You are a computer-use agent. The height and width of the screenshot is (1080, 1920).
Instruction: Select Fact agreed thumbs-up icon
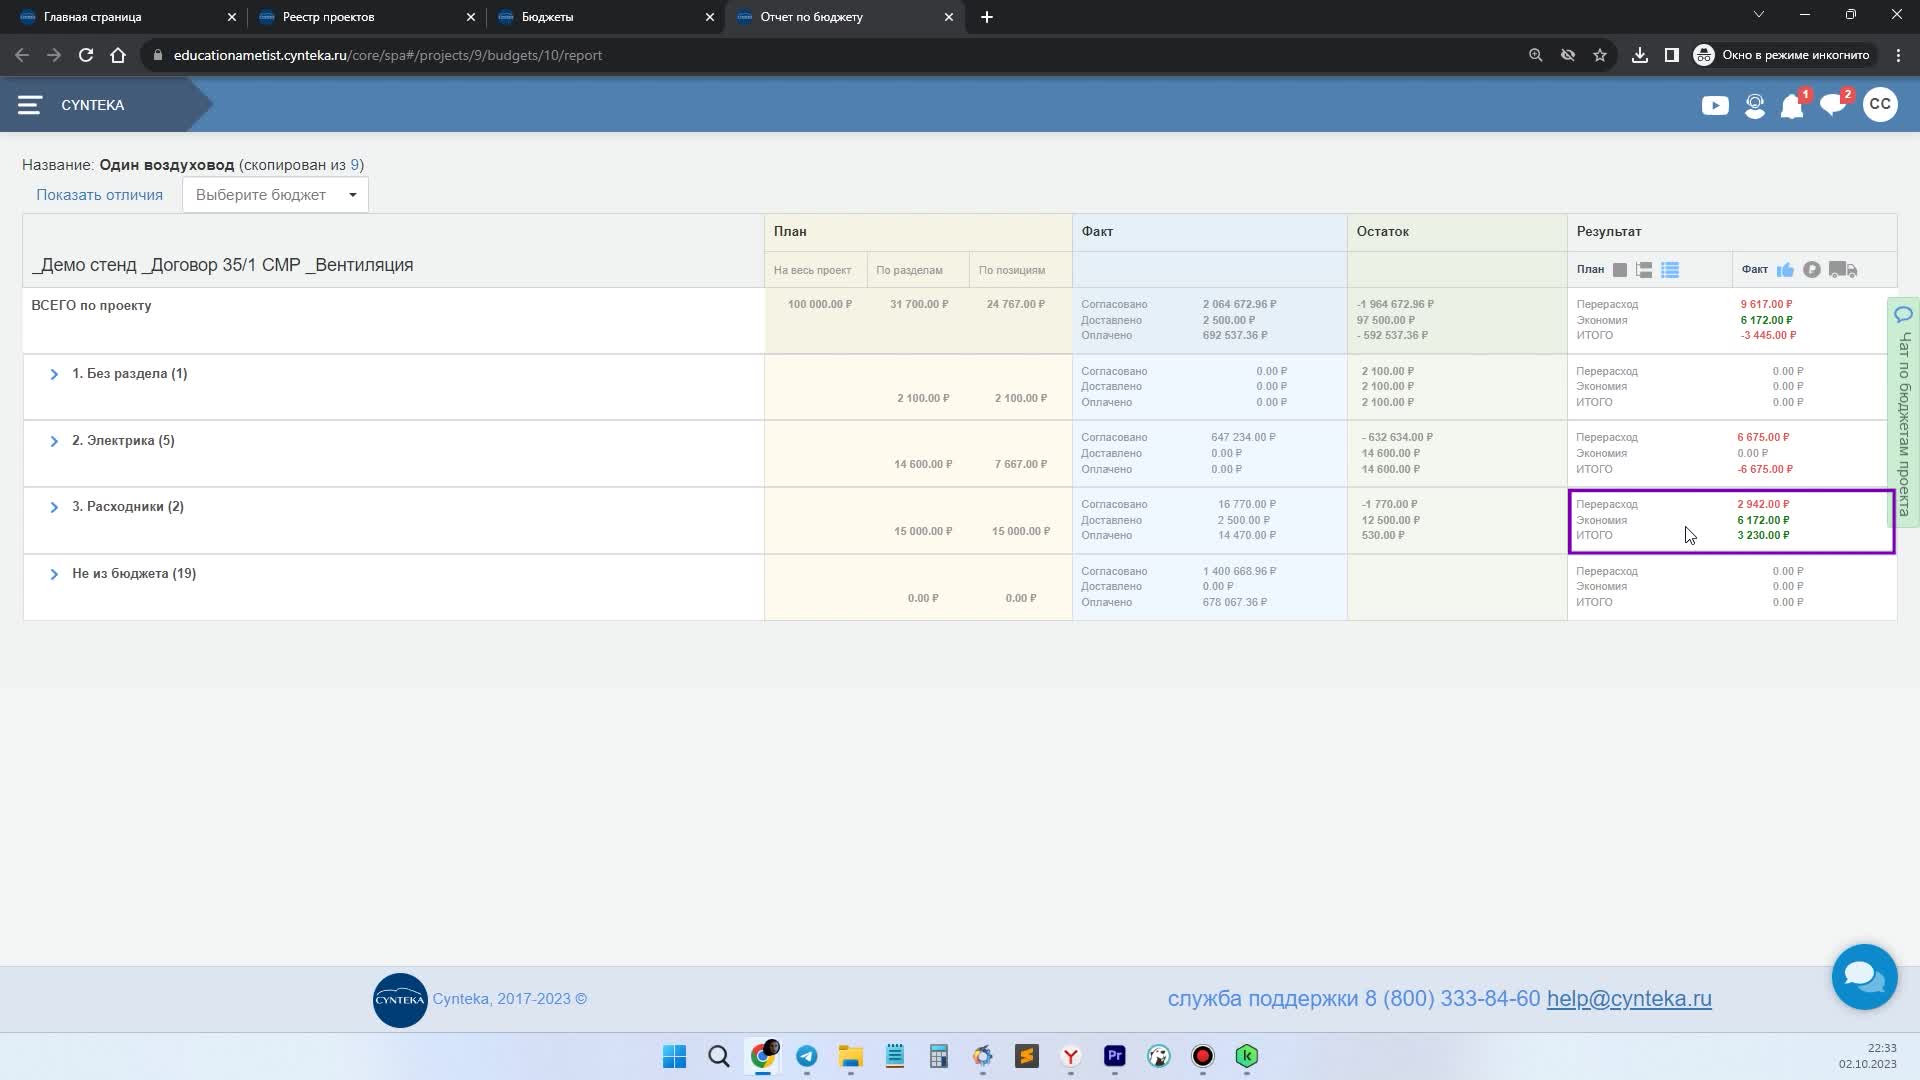(1785, 270)
